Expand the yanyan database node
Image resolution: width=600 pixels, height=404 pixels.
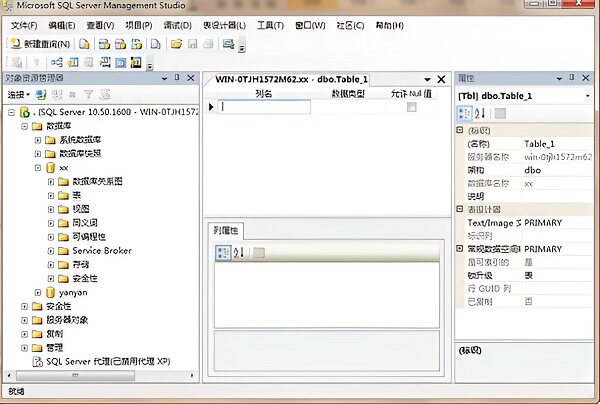38,293
